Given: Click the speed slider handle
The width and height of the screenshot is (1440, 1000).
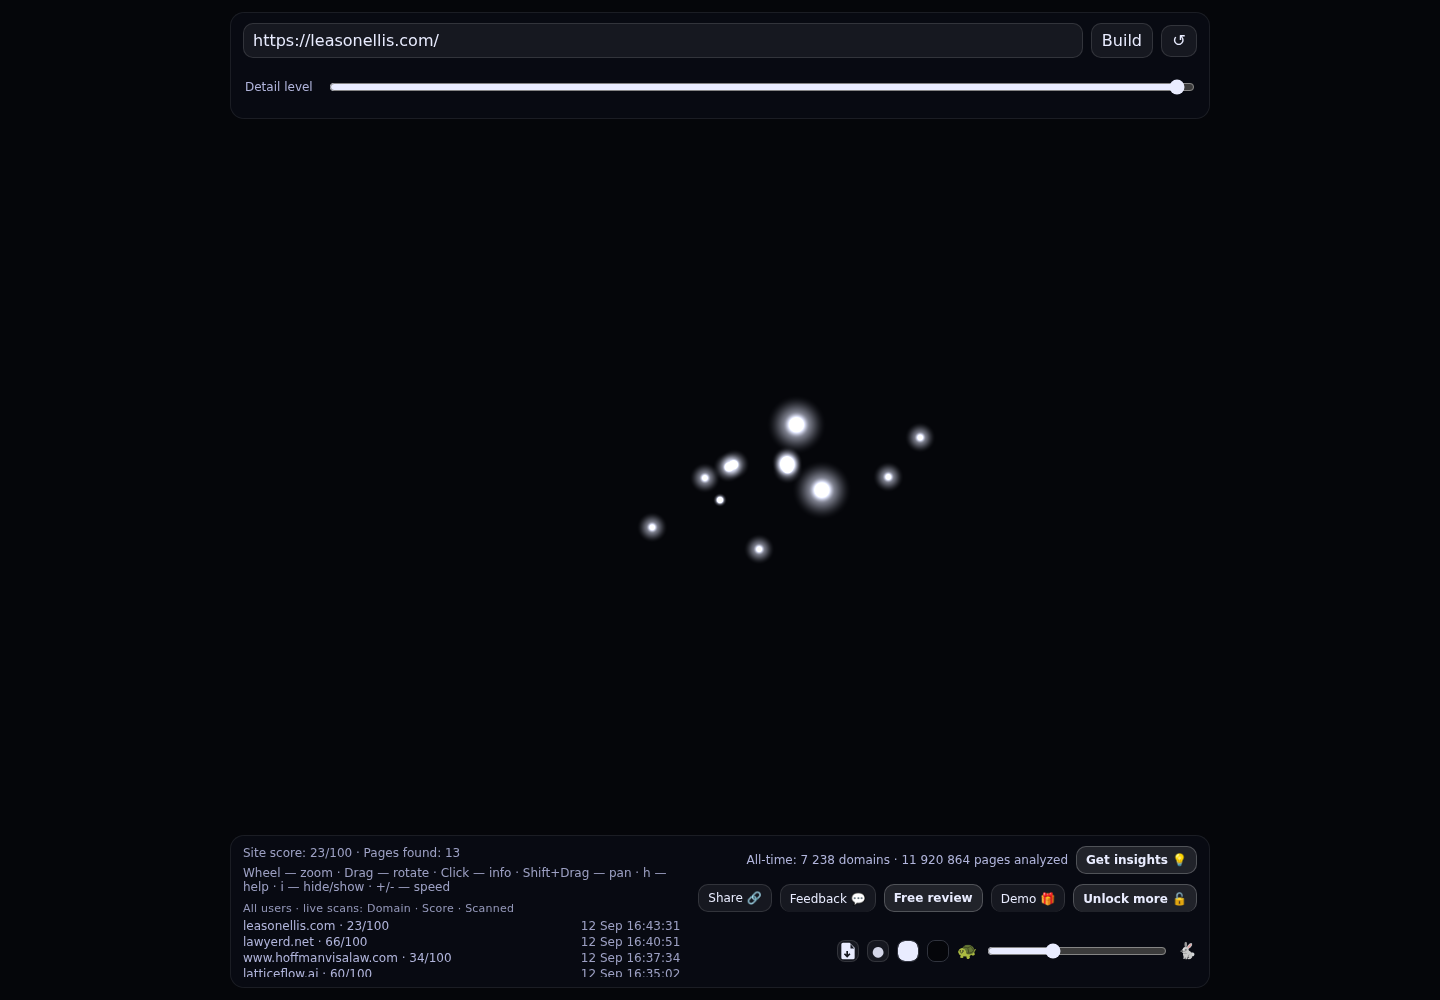Looking at the screenshot, I should tap(1053, 951).
